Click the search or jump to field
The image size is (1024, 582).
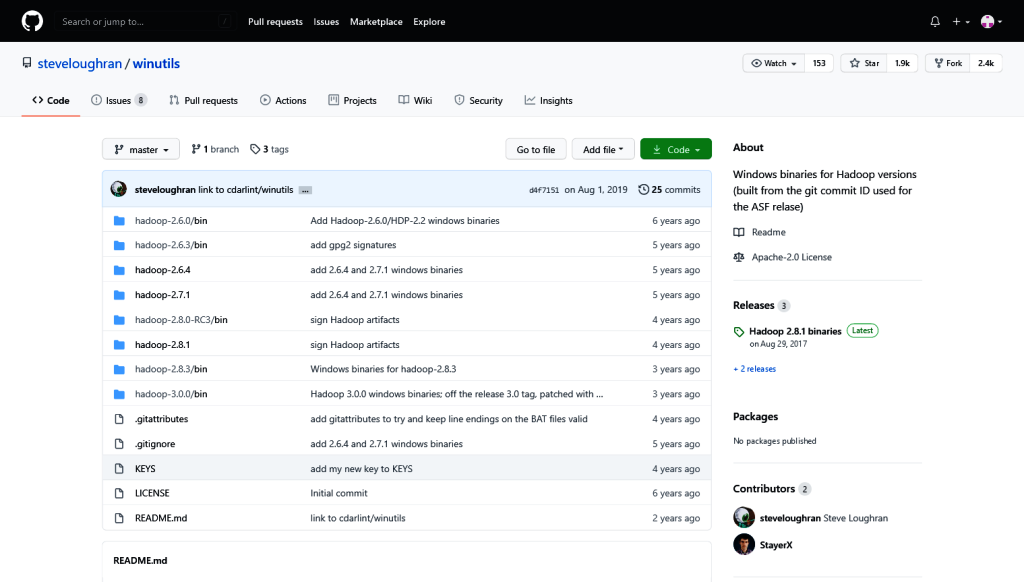pos(146,22)
